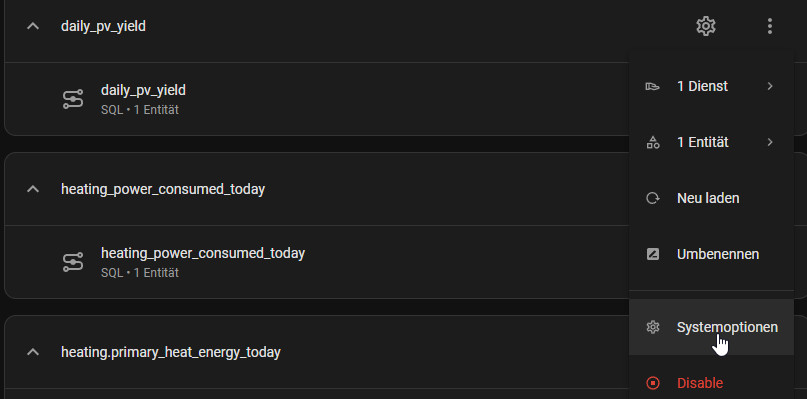The height and width of the screenshot is (399, 807).
Task: Expand the 1 Dienst submenu arrow
Action: (770, 86)
